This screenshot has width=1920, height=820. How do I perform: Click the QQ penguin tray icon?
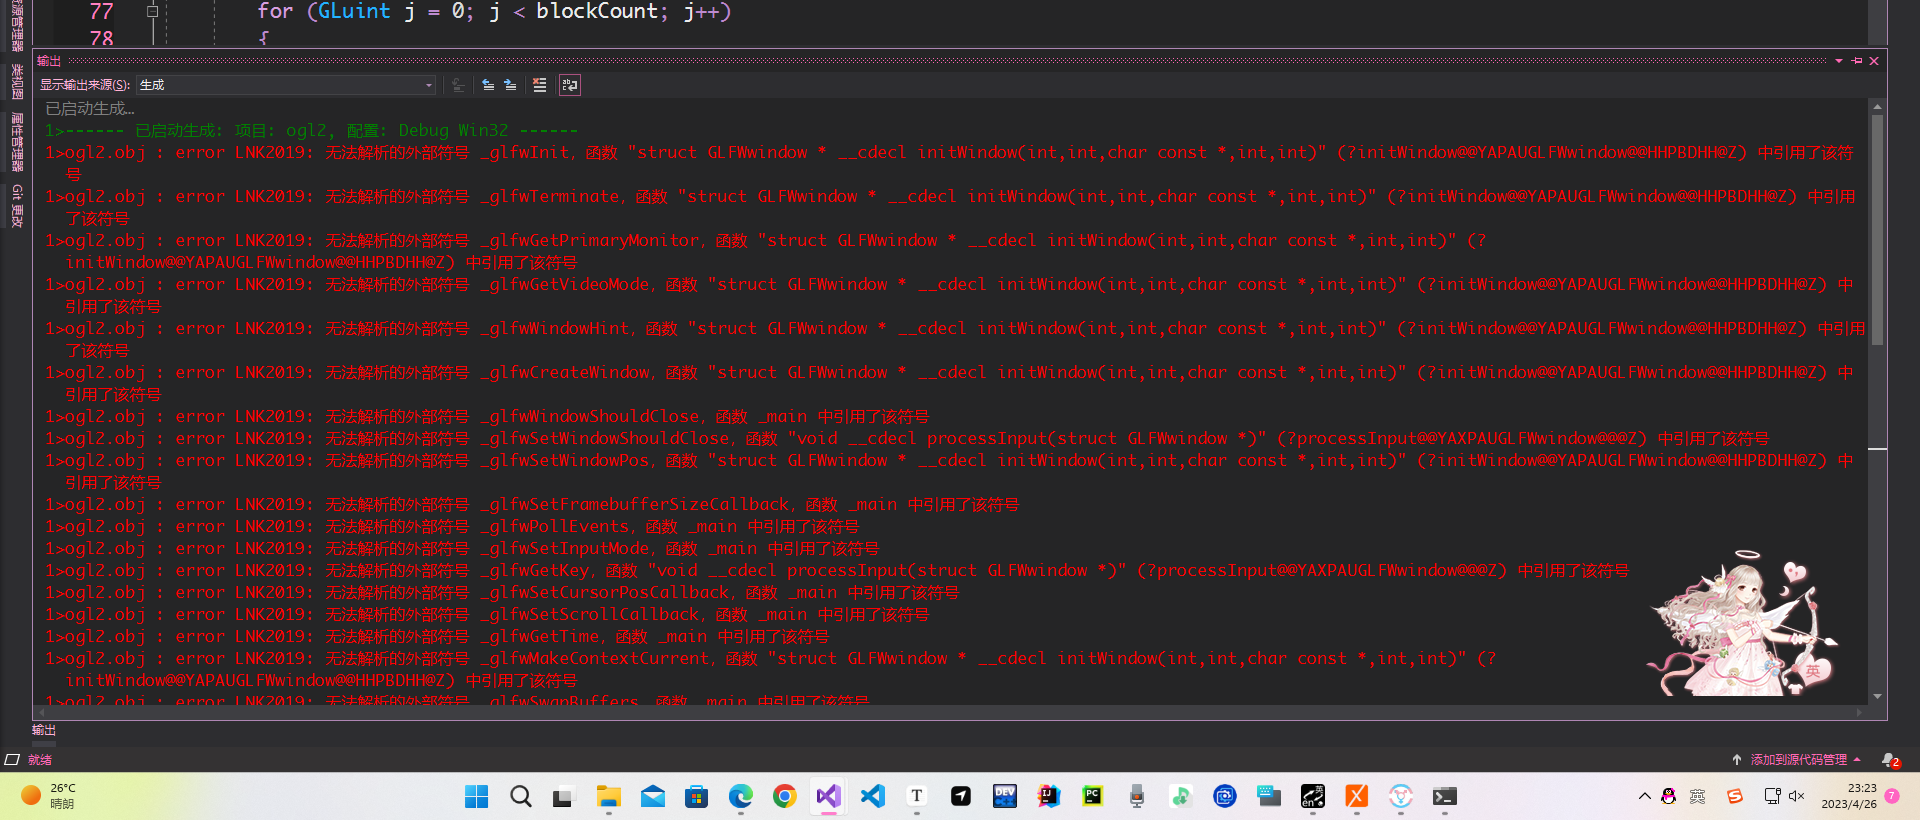(1668, 796)
